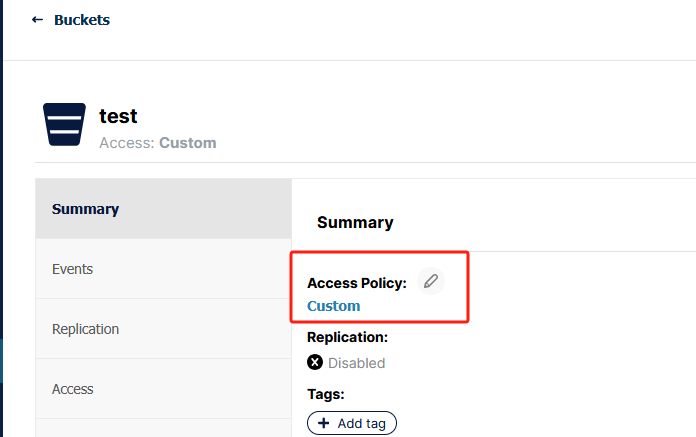Click the 'Tags:' label

326,394
